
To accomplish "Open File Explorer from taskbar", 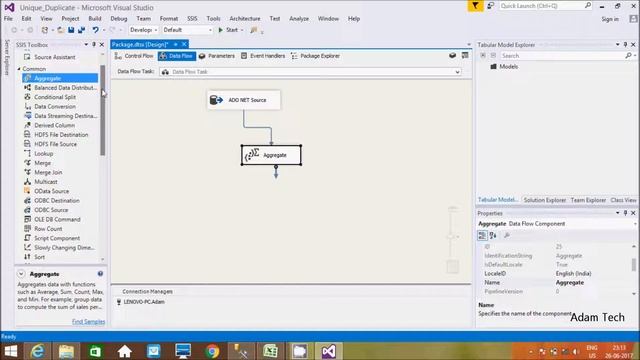I will coord(66,351).
